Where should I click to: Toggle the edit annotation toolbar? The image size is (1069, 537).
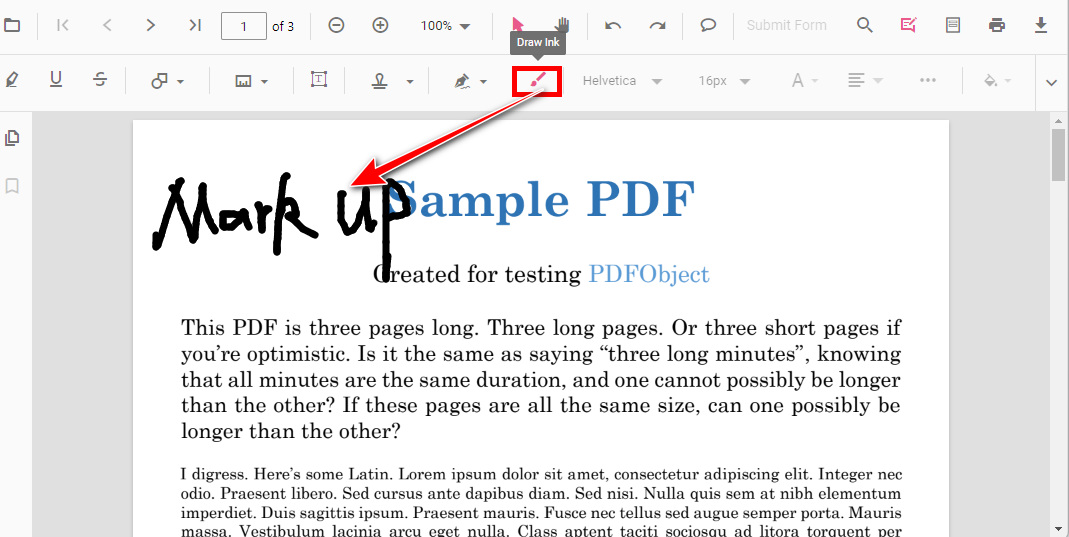point(909,25)
